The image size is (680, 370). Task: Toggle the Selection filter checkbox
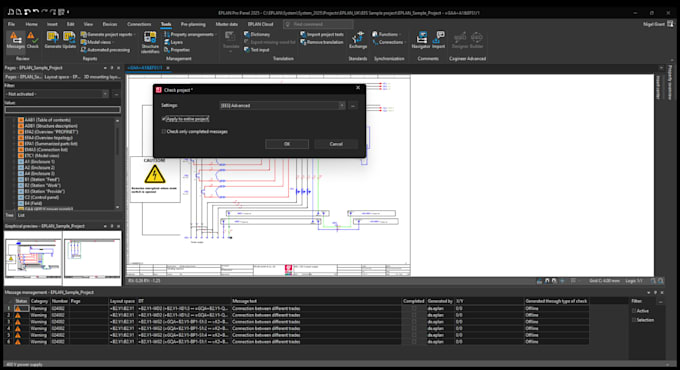(634, 320)
